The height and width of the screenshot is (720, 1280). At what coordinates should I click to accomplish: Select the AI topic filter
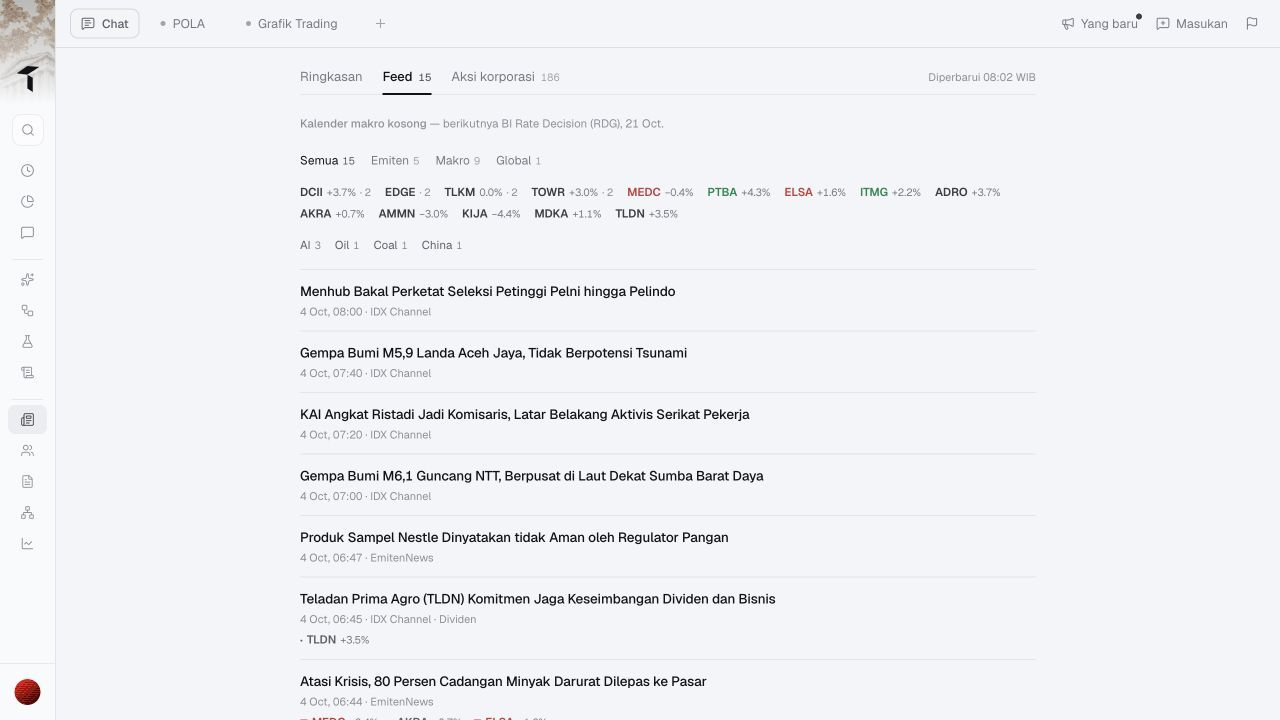pyautogui.click(x=310, y=245)
